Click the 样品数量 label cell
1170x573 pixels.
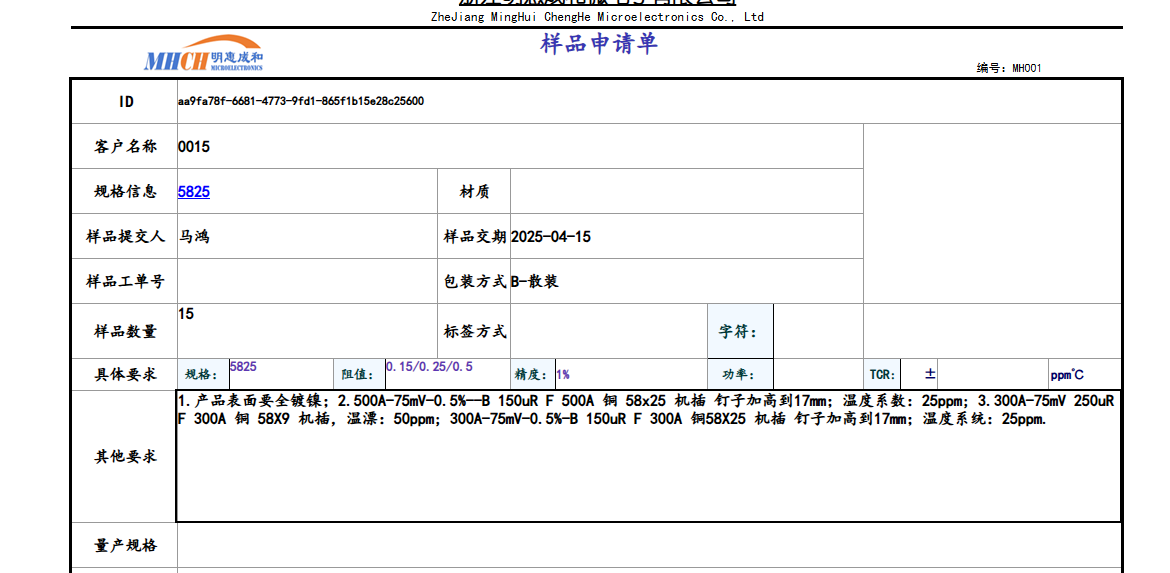point(125,331)
